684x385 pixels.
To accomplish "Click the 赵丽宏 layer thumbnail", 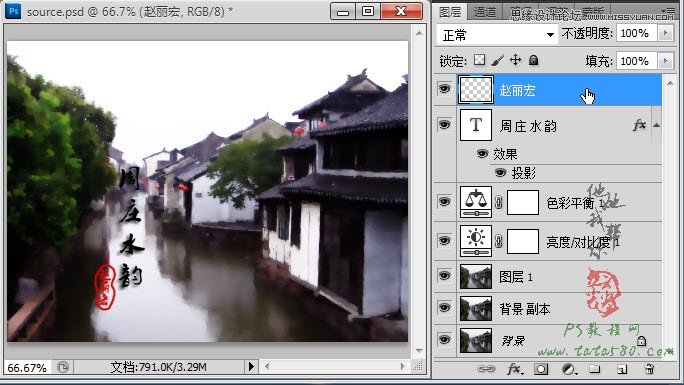I will tap(476, 89).
